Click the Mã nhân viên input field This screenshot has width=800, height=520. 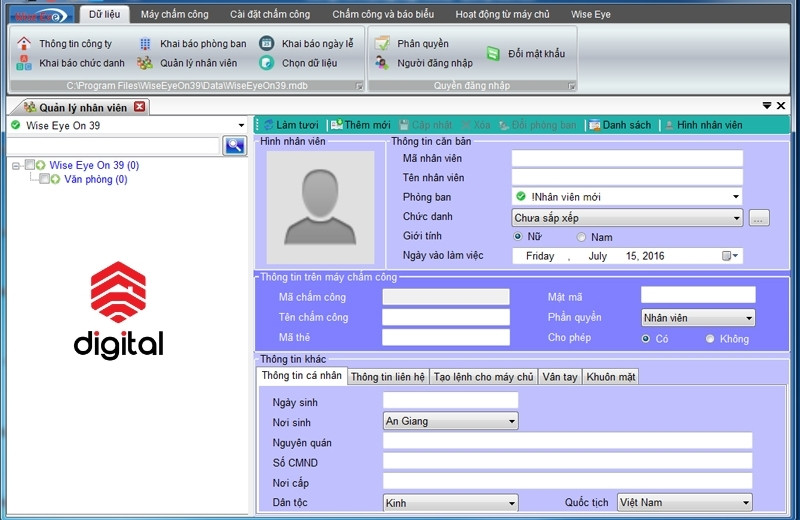pyautogui.click(x=627, y=158)
